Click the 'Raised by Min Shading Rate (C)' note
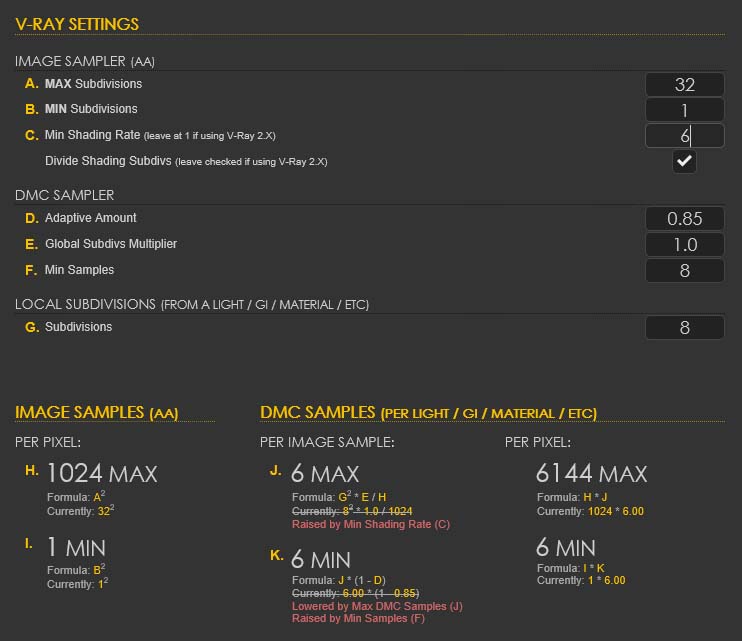This screenshot has height=641, width=742. [x=370, y=524]
